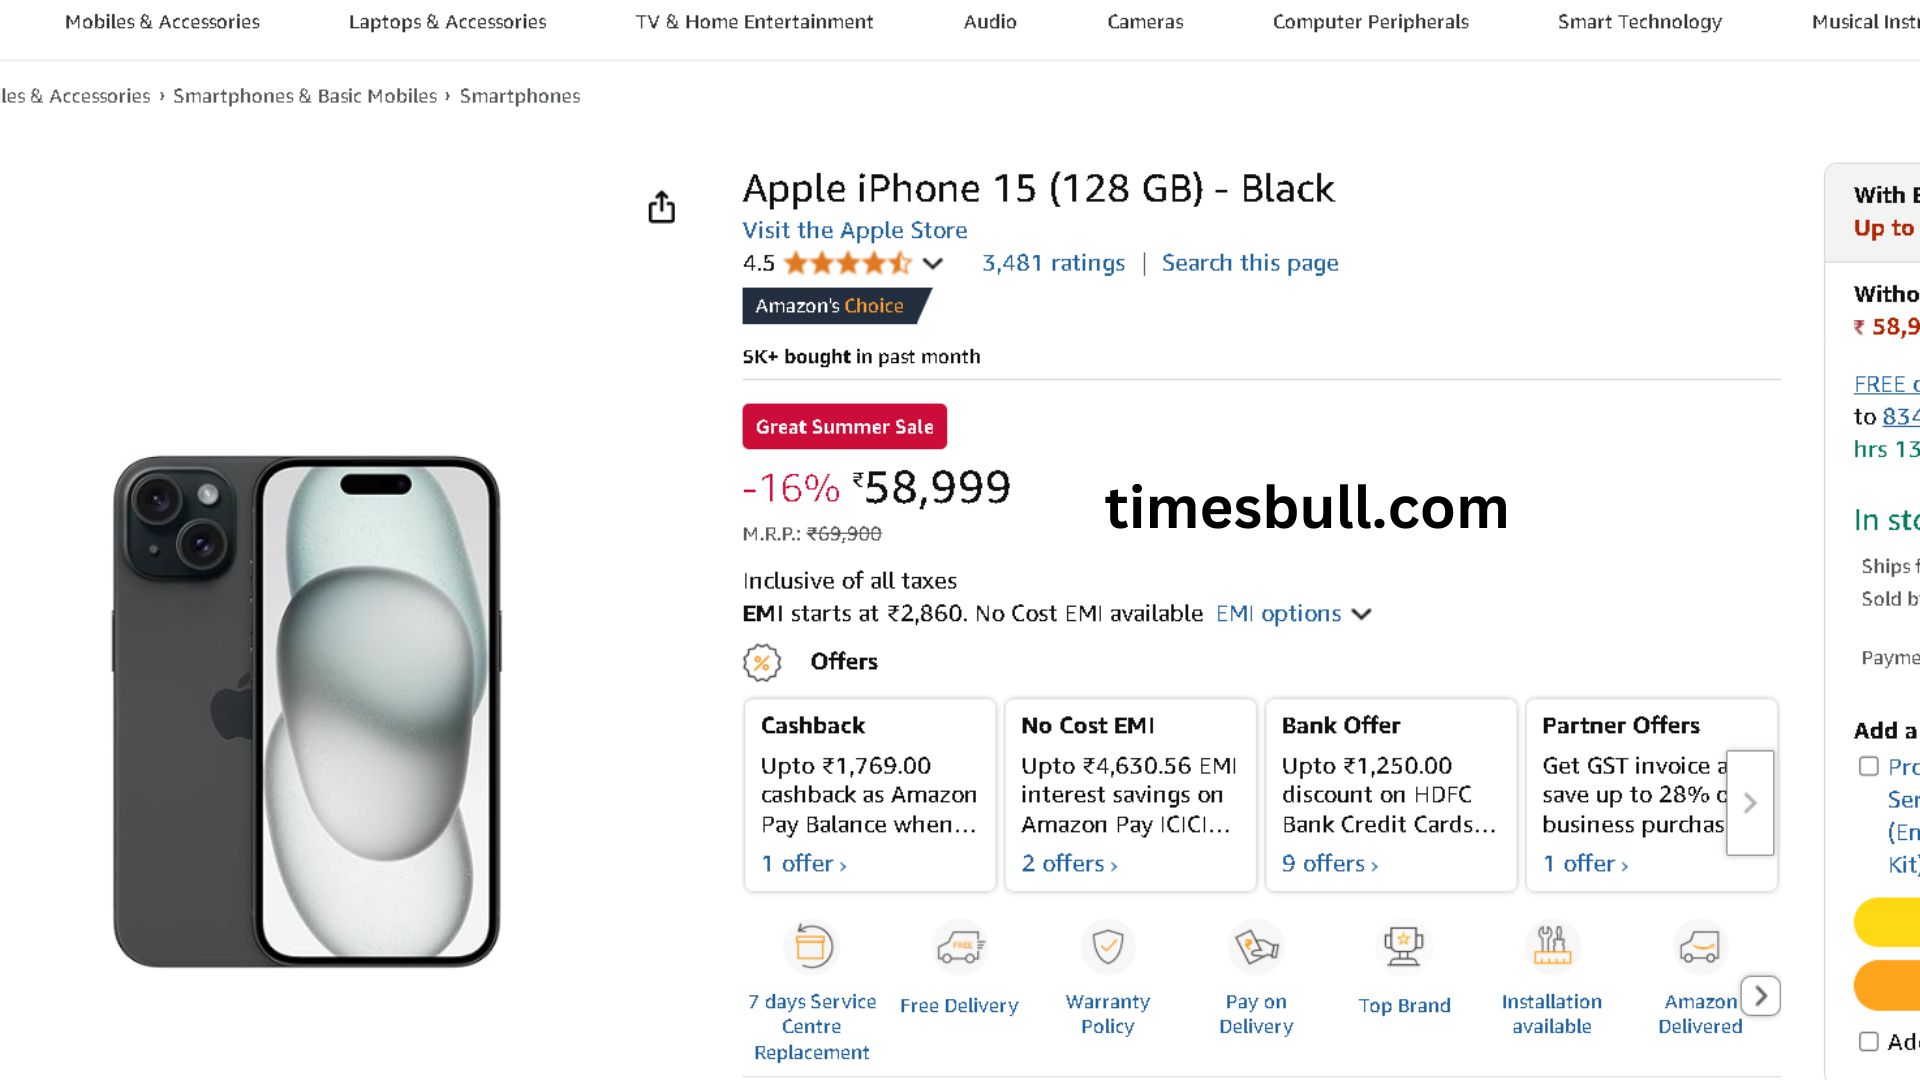Click the Warranty Policy shield icon
This screenshot has height=1080, width=1920.
(x=1107, y=946)
